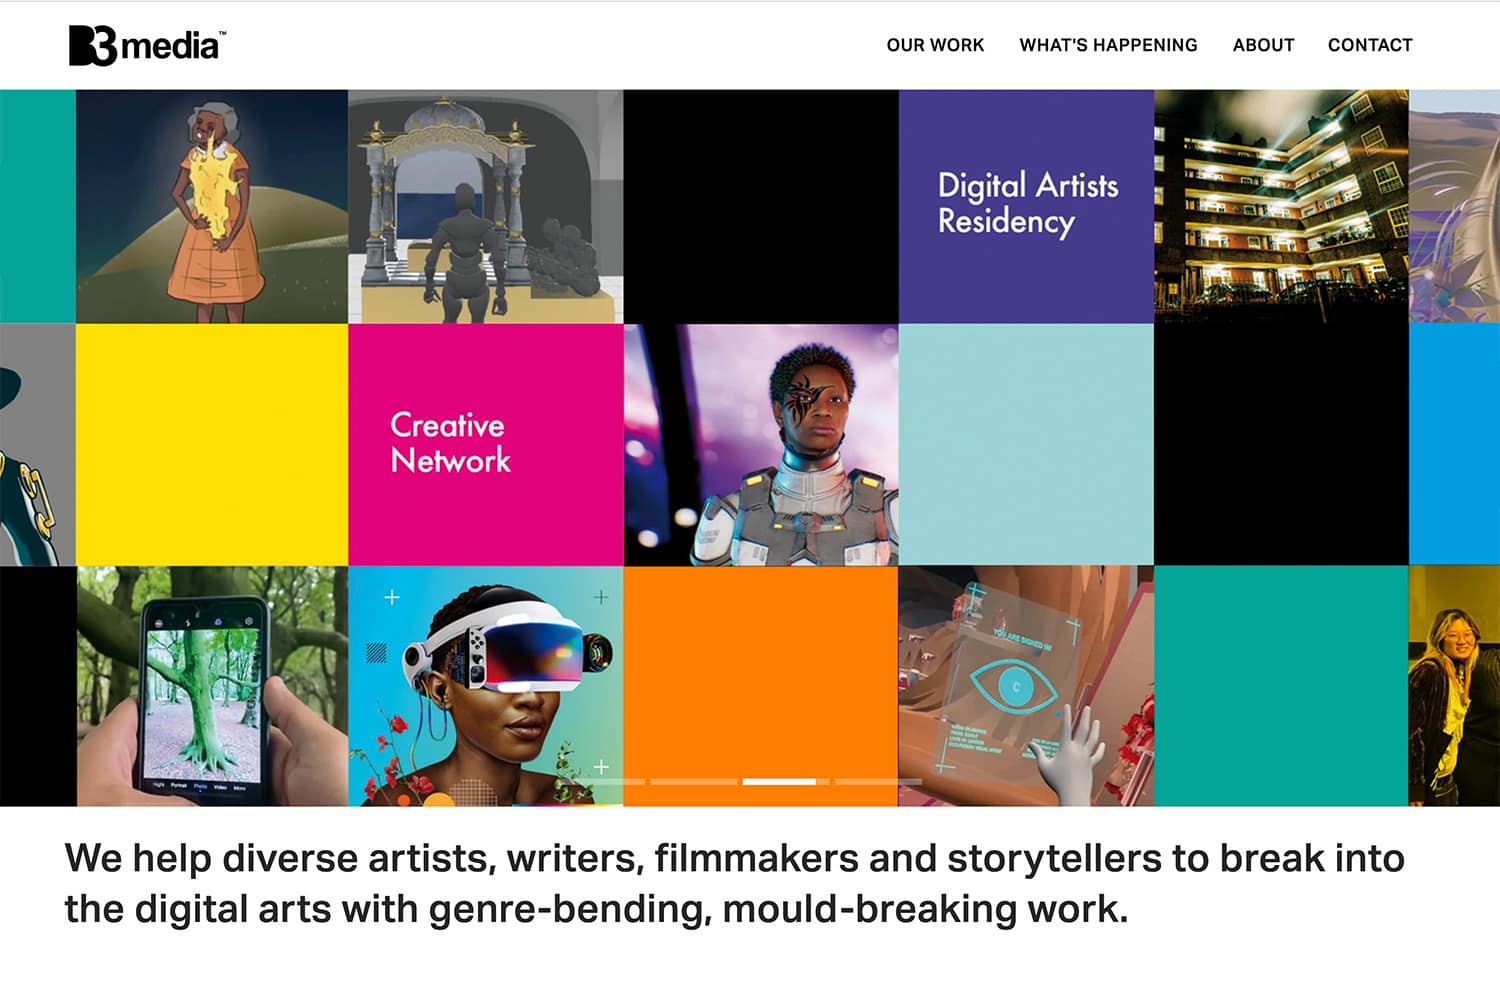Screen dimensions: 1500x1000
Task: Select the Digital Artists Residency purple tile
Action: tap(1026, 206)
